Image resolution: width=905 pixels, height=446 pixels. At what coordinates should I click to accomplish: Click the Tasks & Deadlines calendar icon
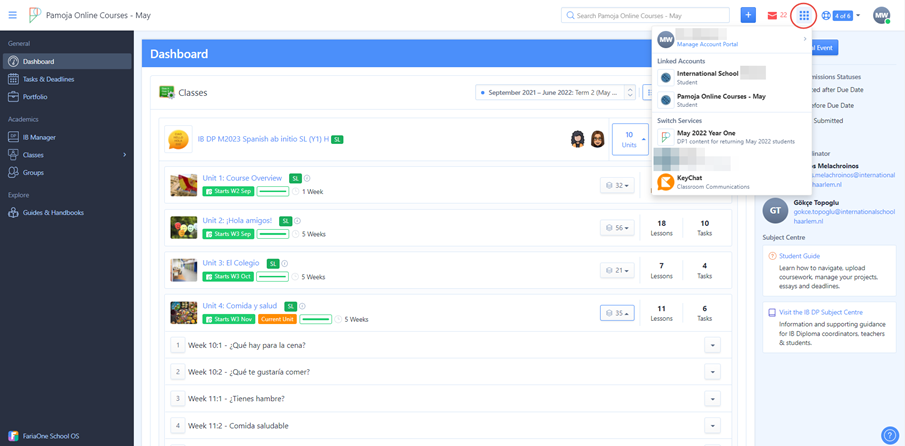(x=13, y=79)
